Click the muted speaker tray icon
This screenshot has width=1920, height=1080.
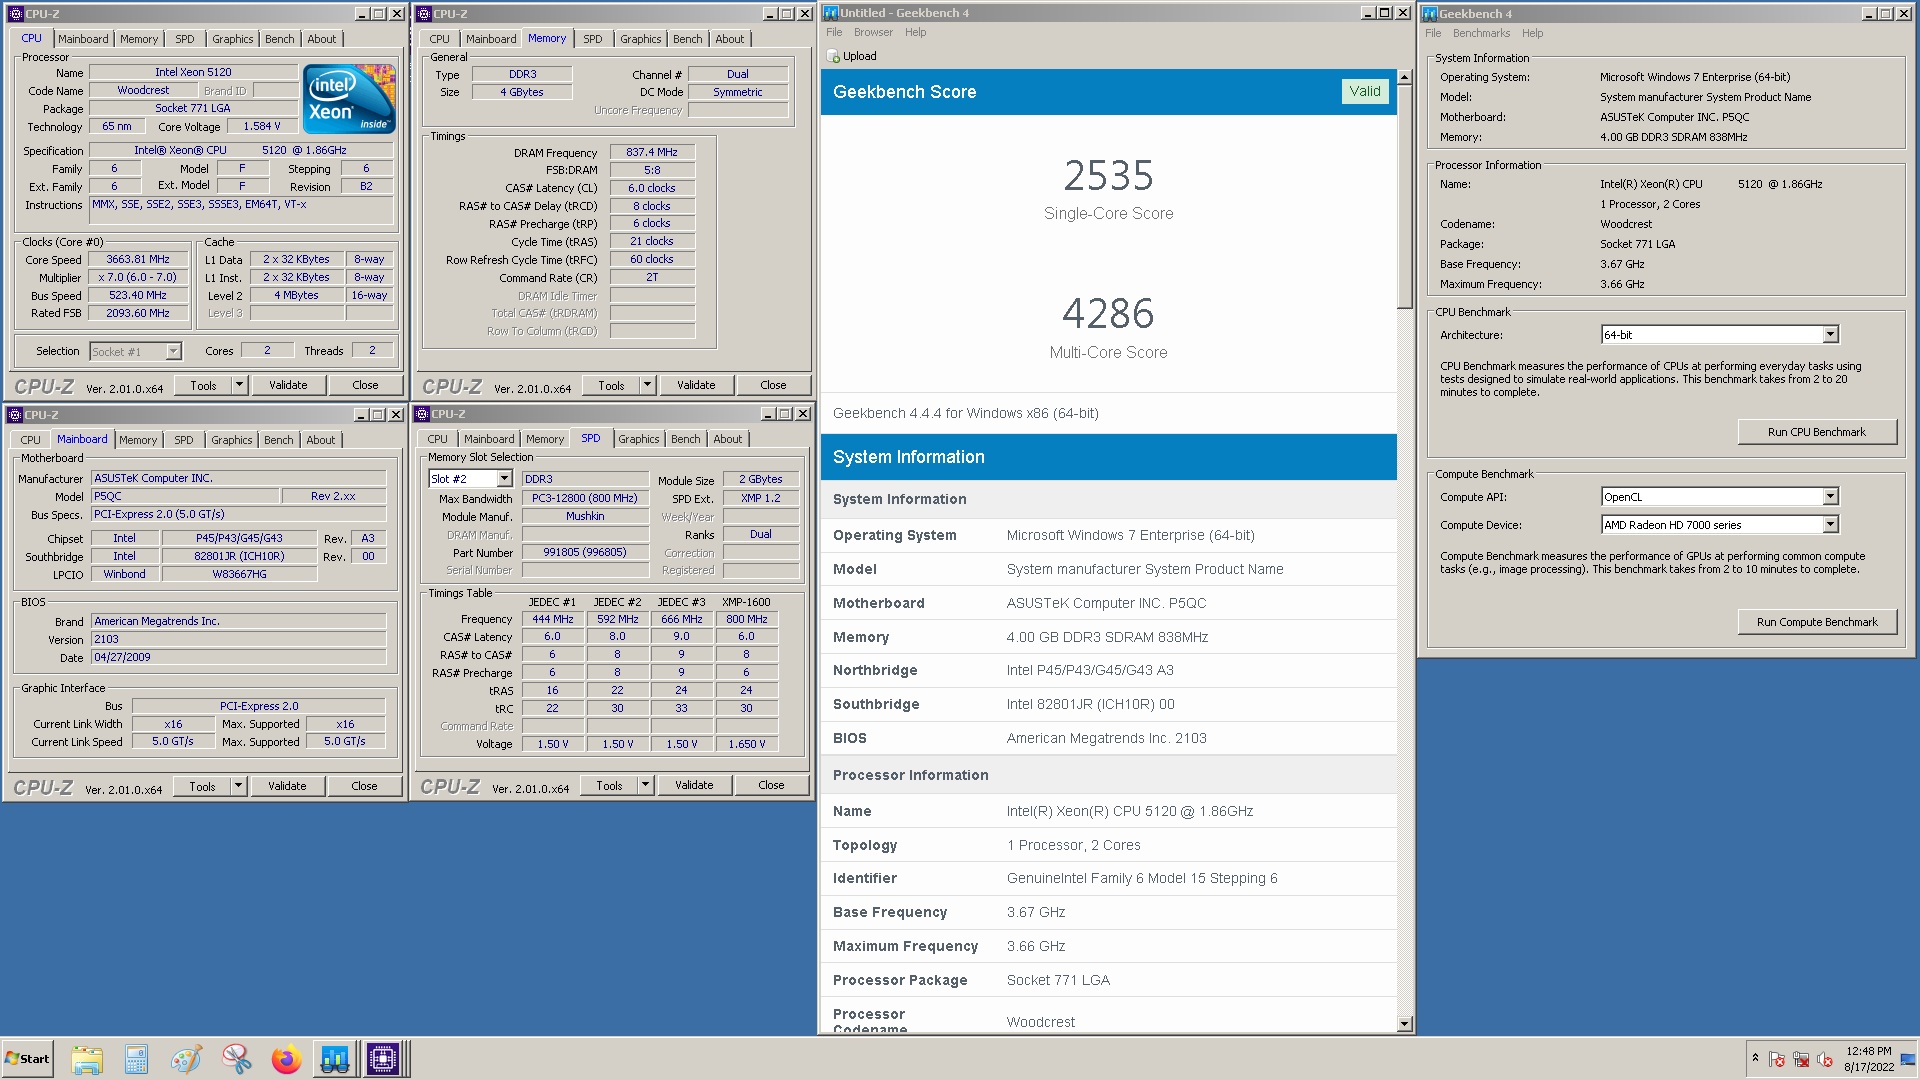coord(1825,1059)
